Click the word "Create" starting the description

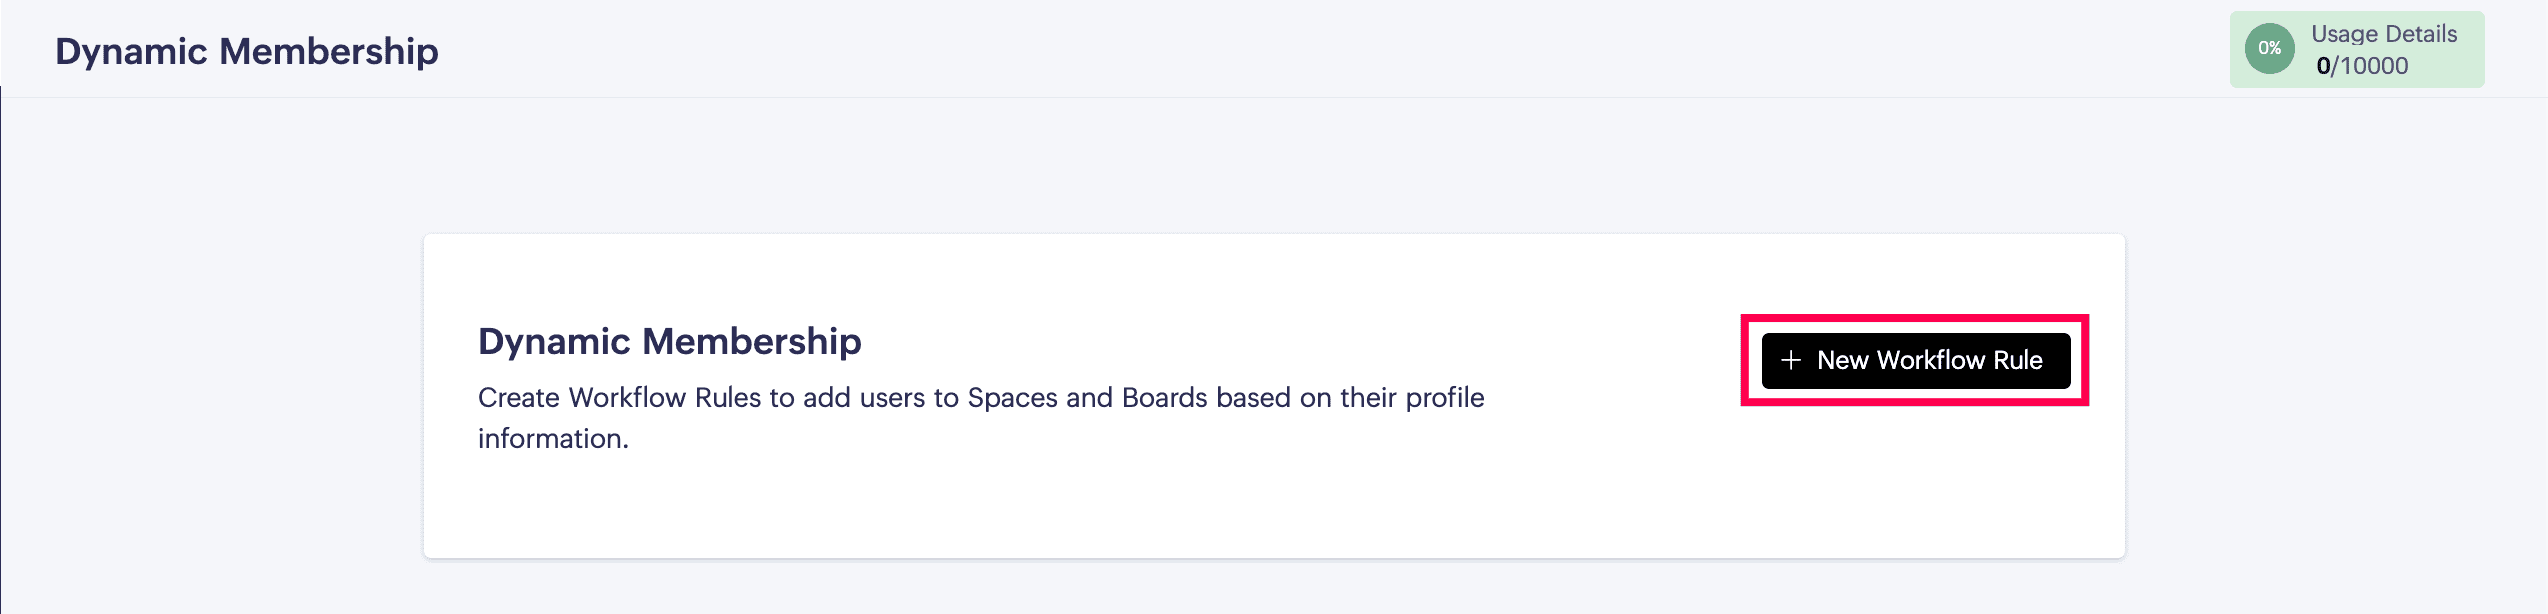click(518, 398)
